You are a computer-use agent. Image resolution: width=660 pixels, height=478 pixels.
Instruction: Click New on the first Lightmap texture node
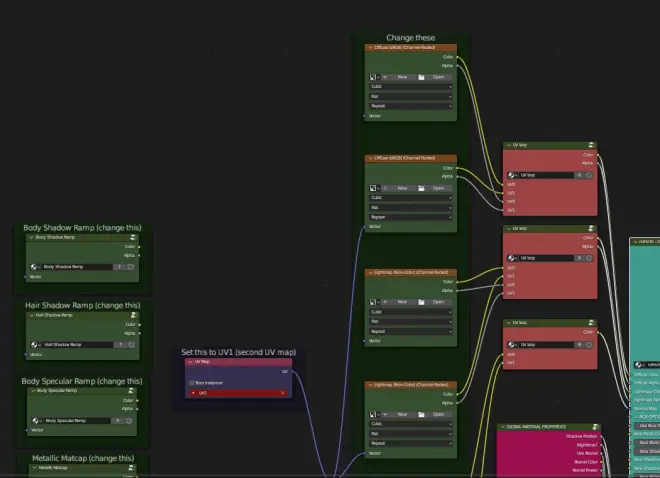click(402, 302)
